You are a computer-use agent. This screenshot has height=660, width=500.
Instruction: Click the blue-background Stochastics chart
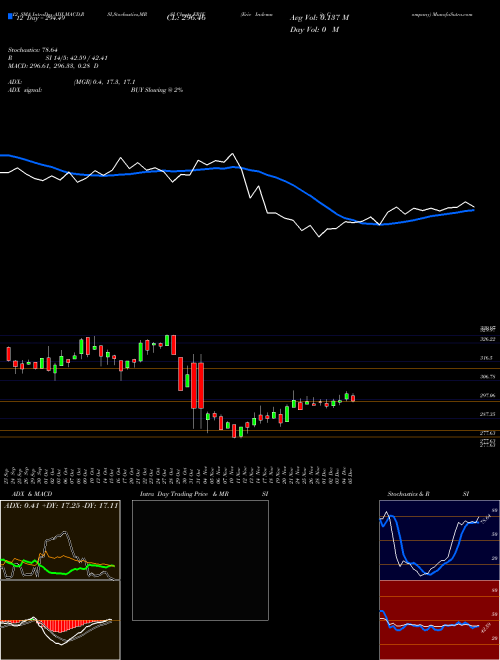tap(439, 540)
